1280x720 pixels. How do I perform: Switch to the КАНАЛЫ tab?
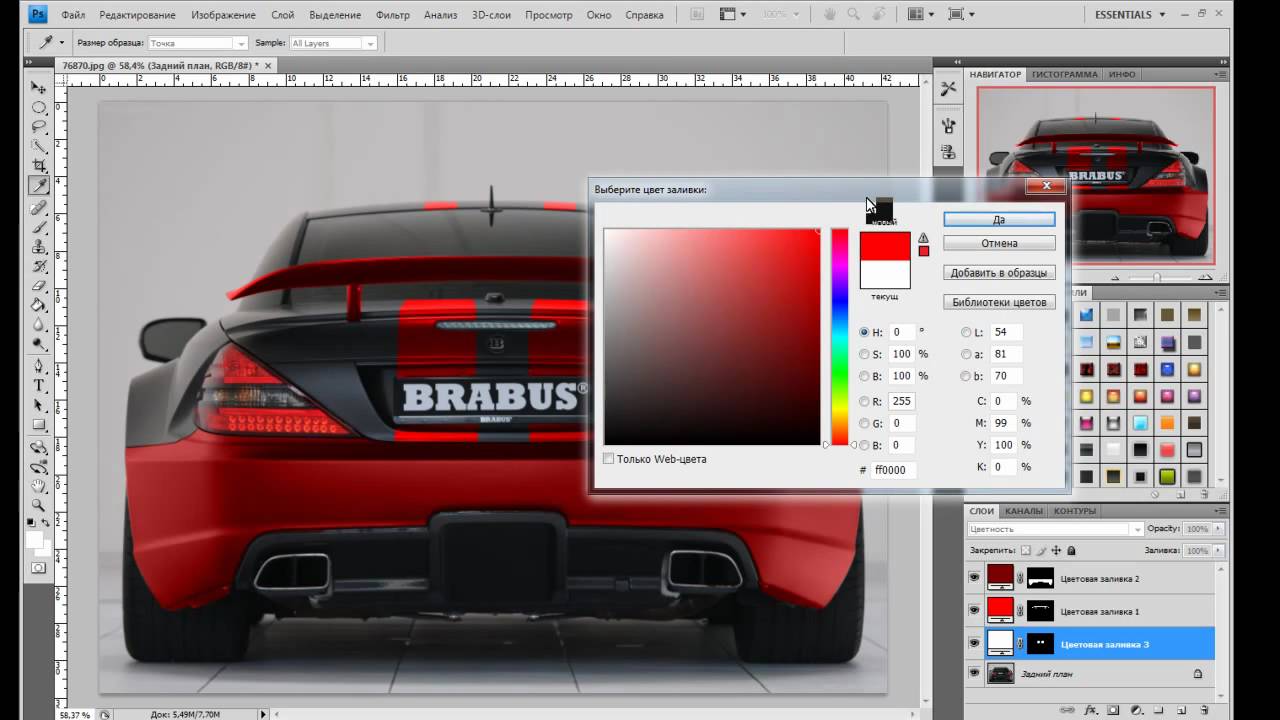[1024, 511]
